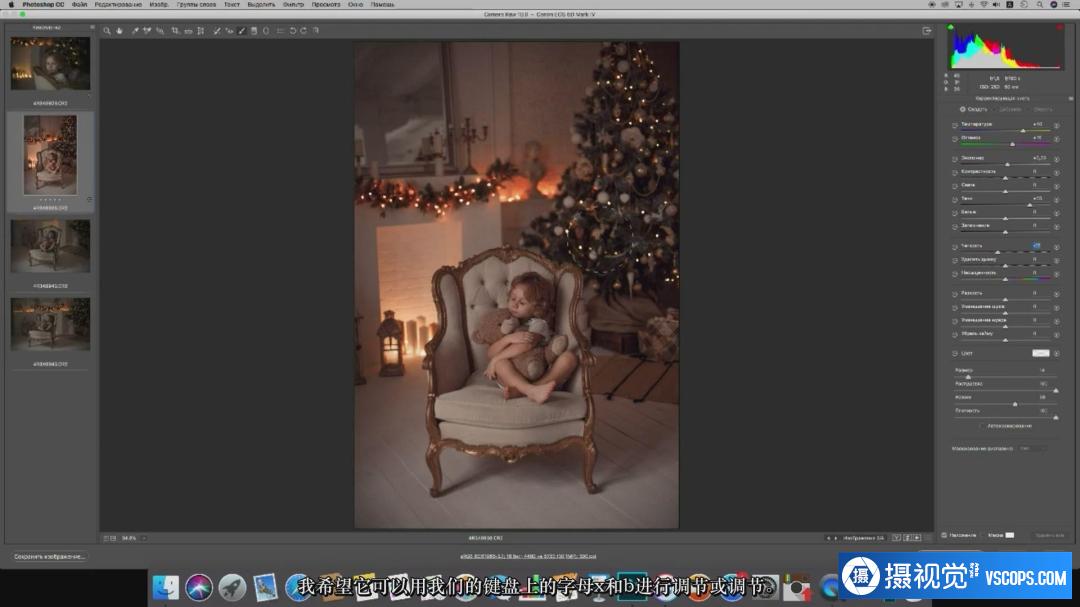Viewport: 1080px width, 607px height.
Task: Enable the Автомаскирование checkbox
Action: pos(983,426)
